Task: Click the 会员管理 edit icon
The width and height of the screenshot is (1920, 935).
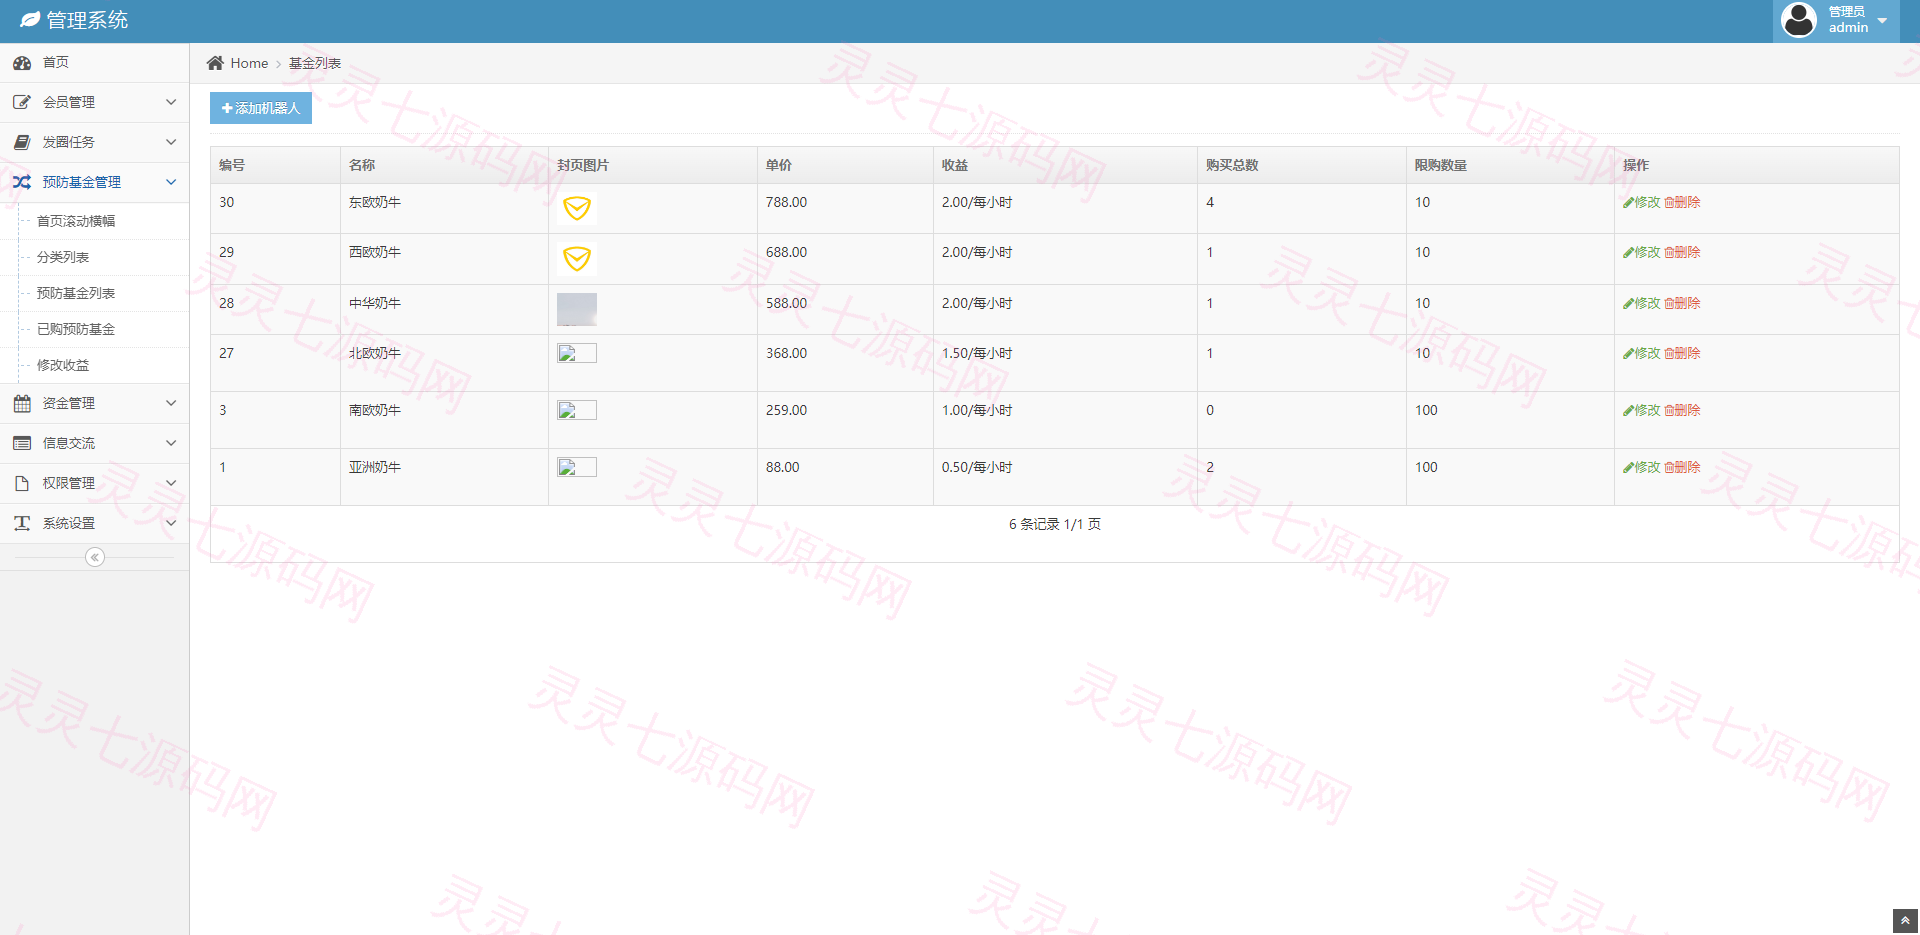Action: coord(22,102)
